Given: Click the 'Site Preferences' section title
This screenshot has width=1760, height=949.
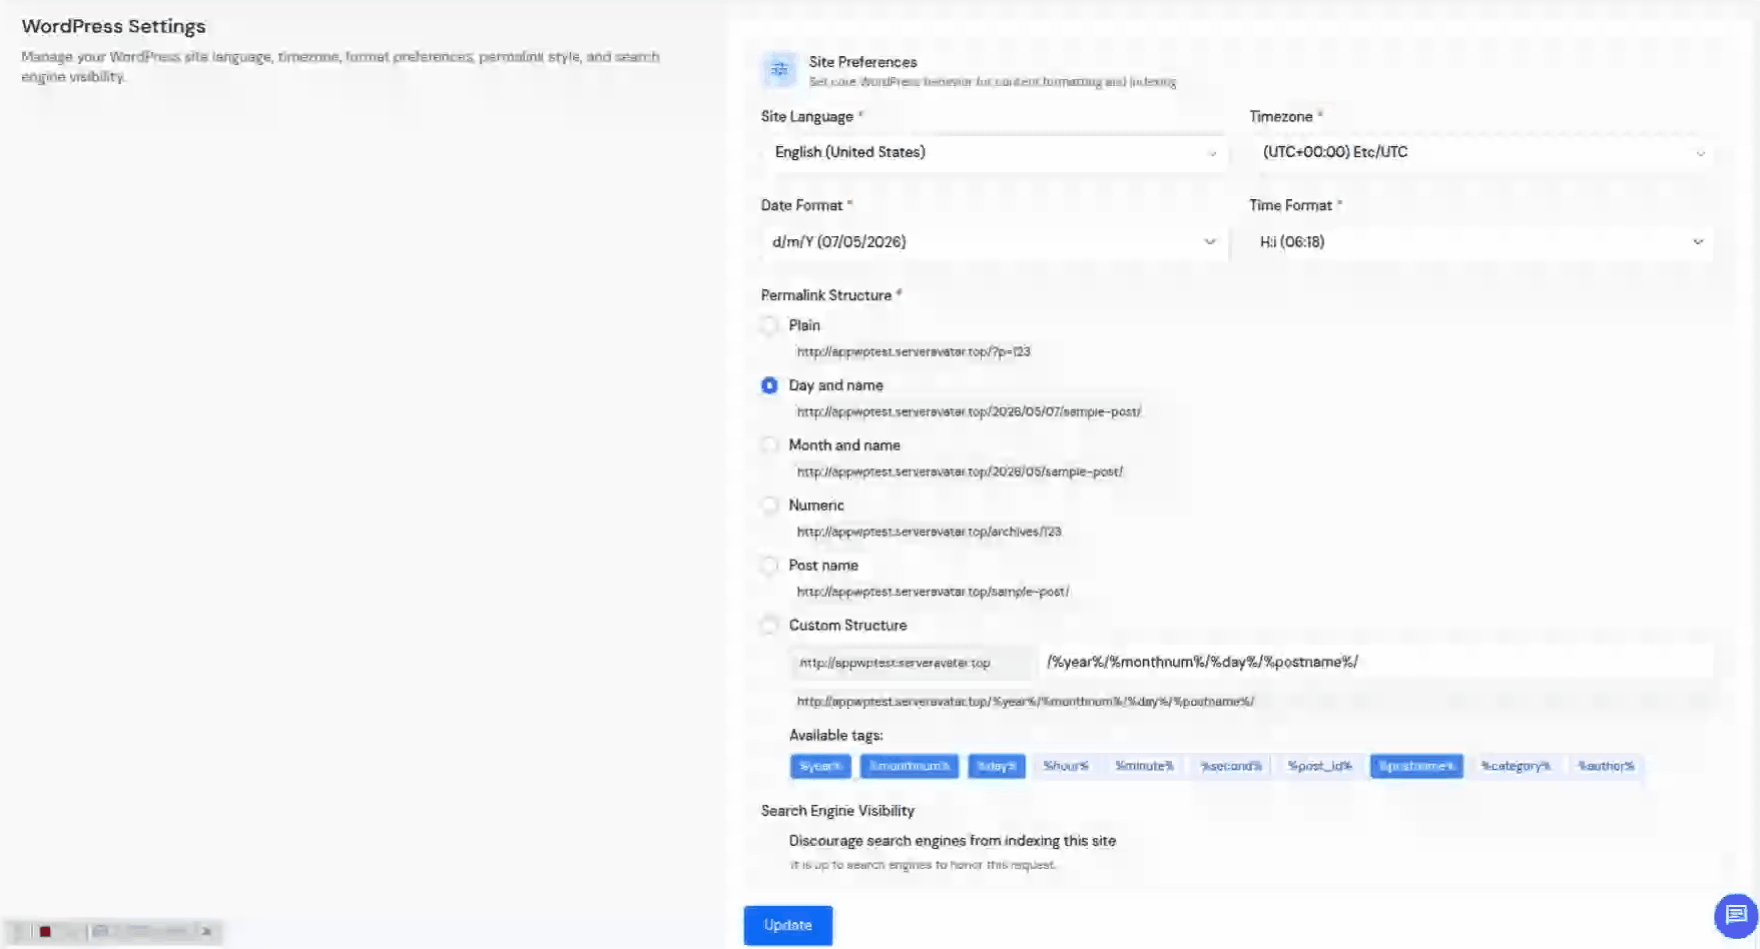Looking at the screenshot, I should (x=863, y=62).
